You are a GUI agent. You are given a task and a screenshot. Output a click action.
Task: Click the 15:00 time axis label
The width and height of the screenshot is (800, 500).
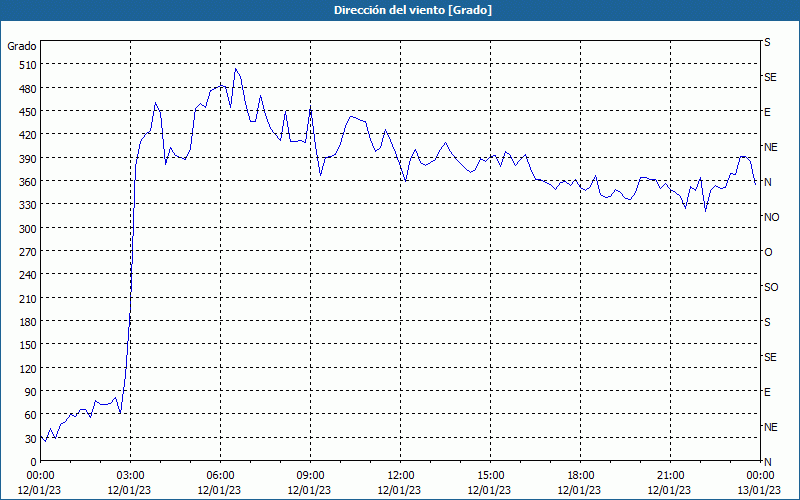pyautogui.click(x=490, y=476)
